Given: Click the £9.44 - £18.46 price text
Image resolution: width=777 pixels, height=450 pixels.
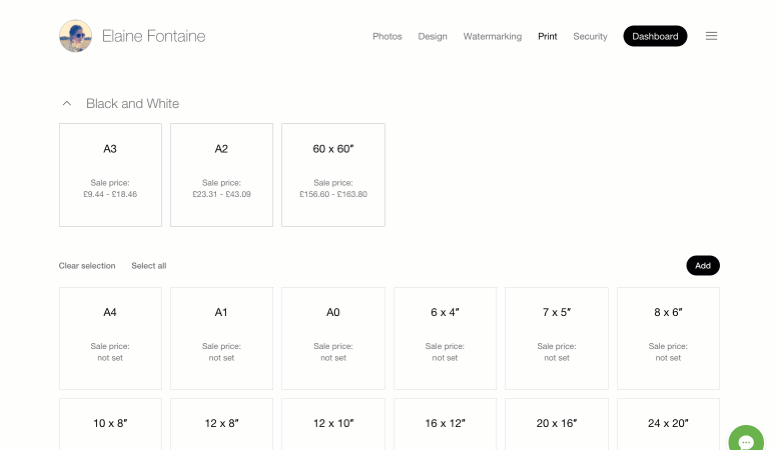Looking at the screenshot, I should [x=110, y=194].
